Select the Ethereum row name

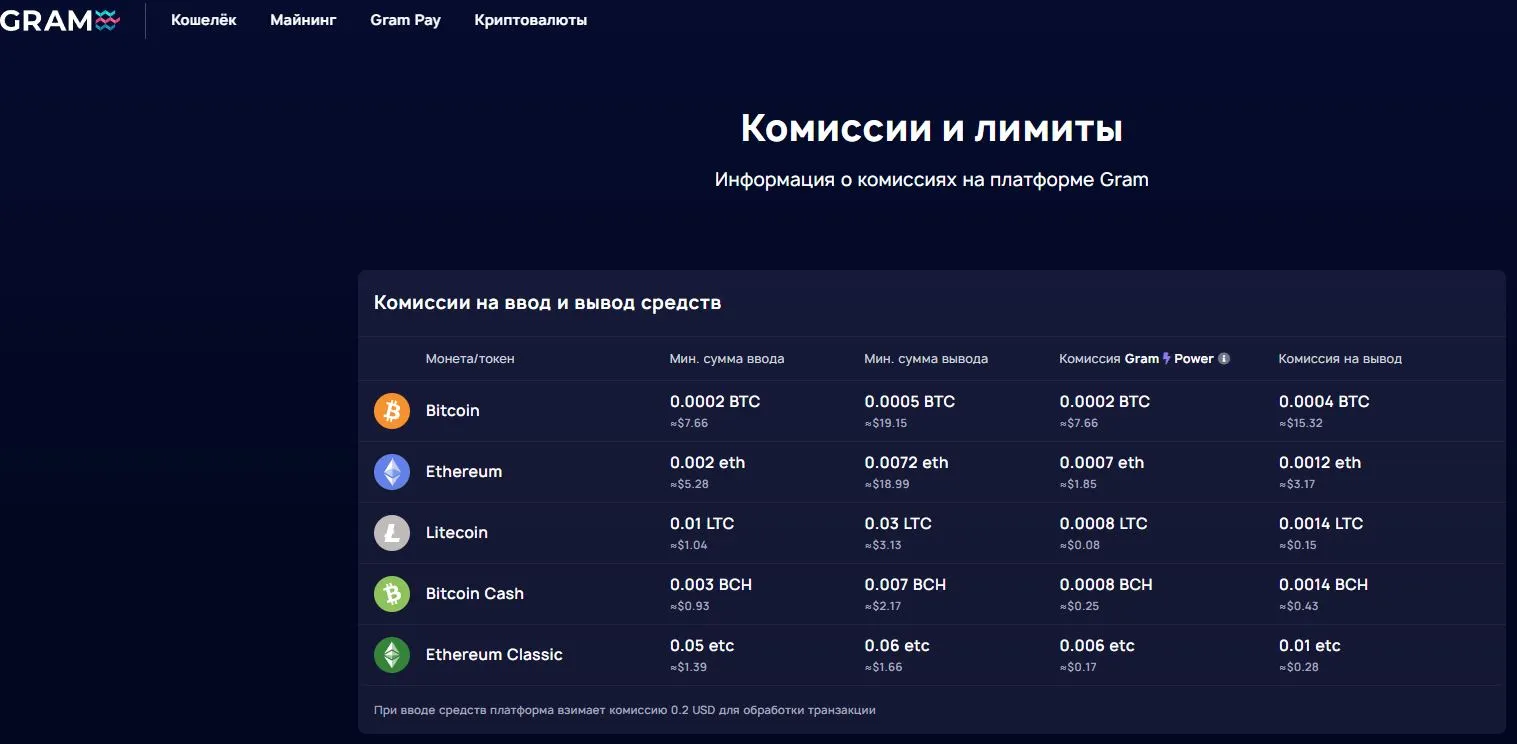464,472
